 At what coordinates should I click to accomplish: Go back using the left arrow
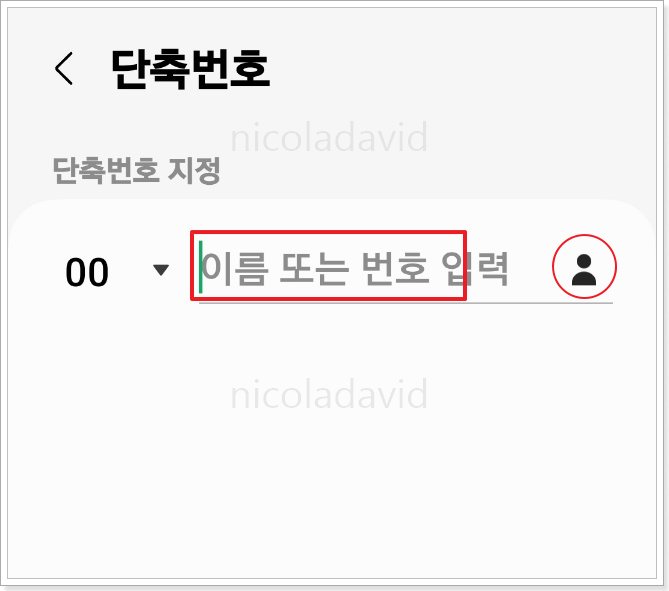(x=64, y=68)
